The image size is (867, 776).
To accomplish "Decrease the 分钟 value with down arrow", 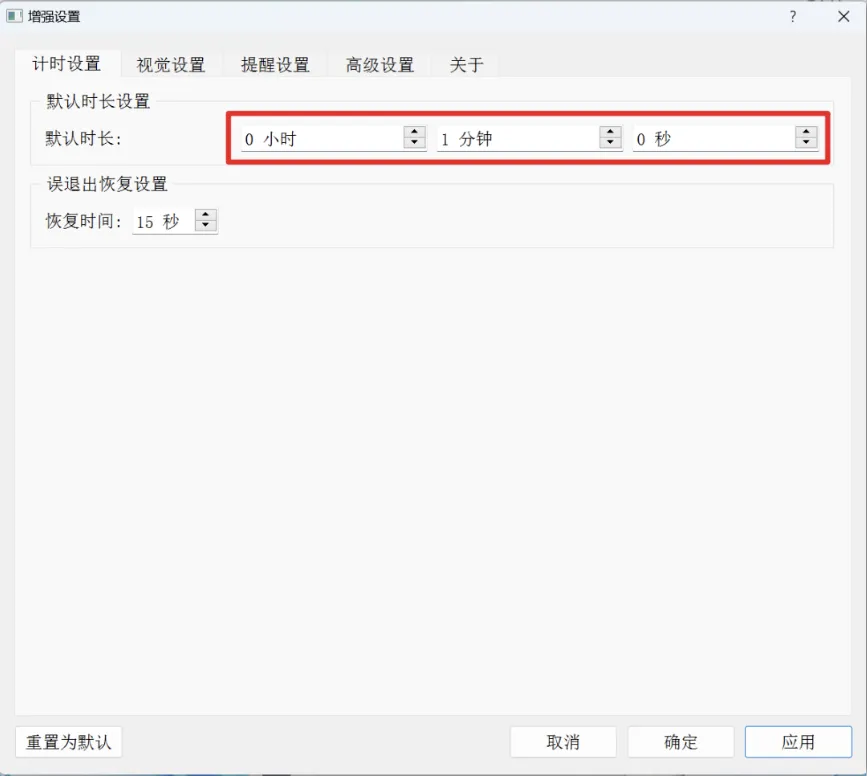I will [610, 143].
